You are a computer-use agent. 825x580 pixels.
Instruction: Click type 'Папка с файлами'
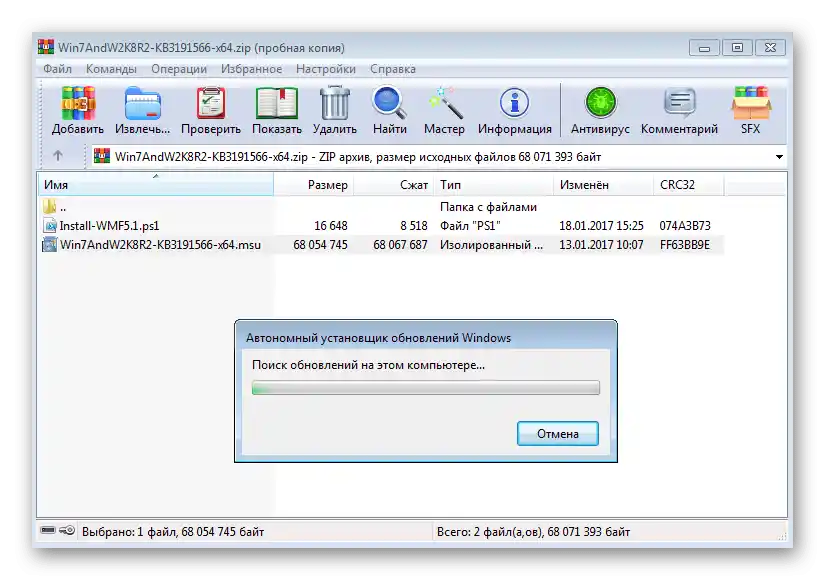pos(488,207)
